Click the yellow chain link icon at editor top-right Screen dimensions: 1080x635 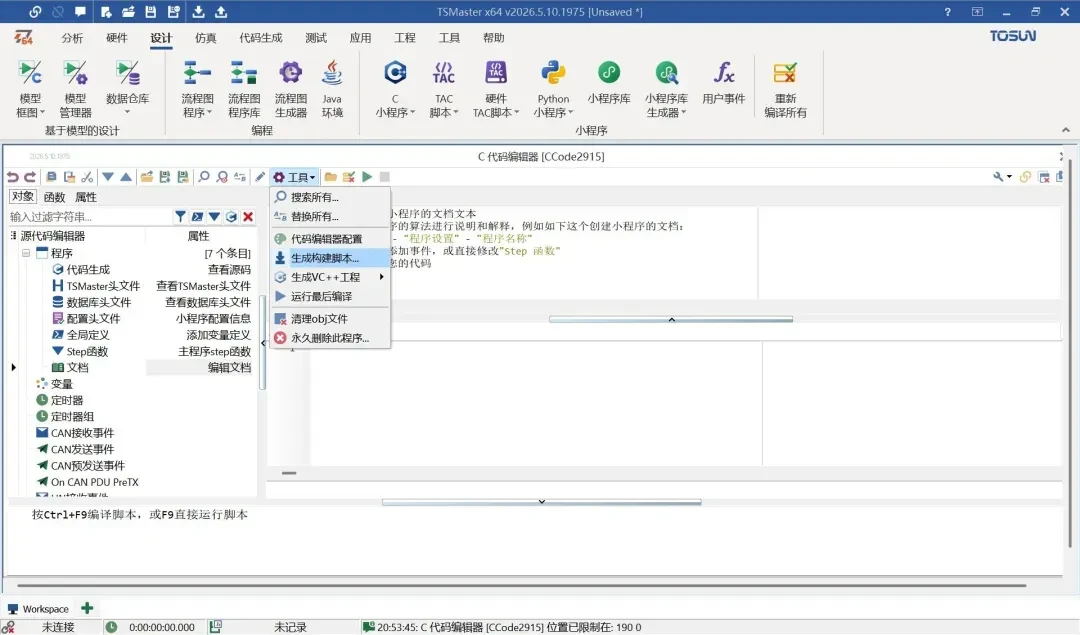[1026, 177]
